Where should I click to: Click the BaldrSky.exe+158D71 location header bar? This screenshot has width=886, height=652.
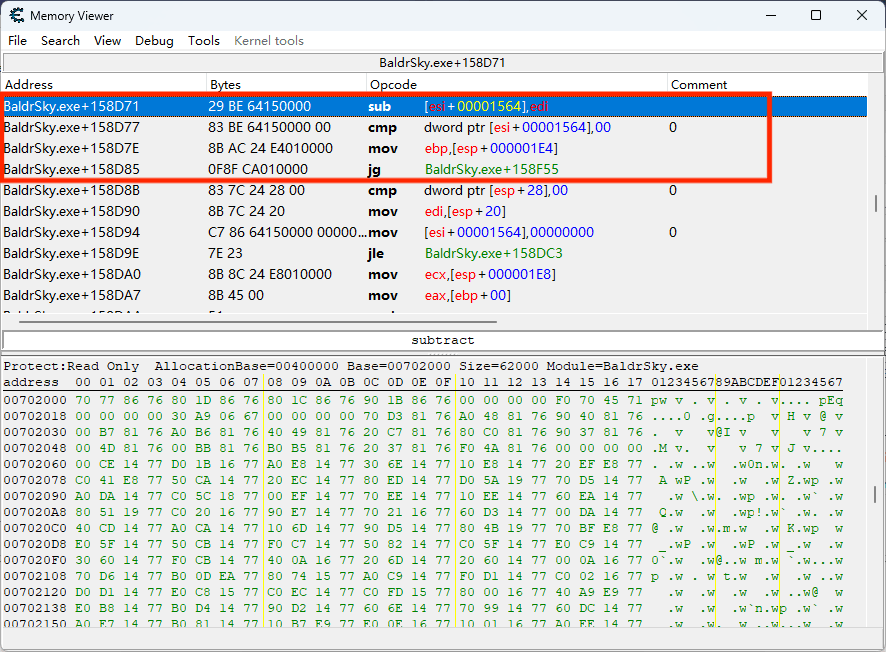[442, 62]
